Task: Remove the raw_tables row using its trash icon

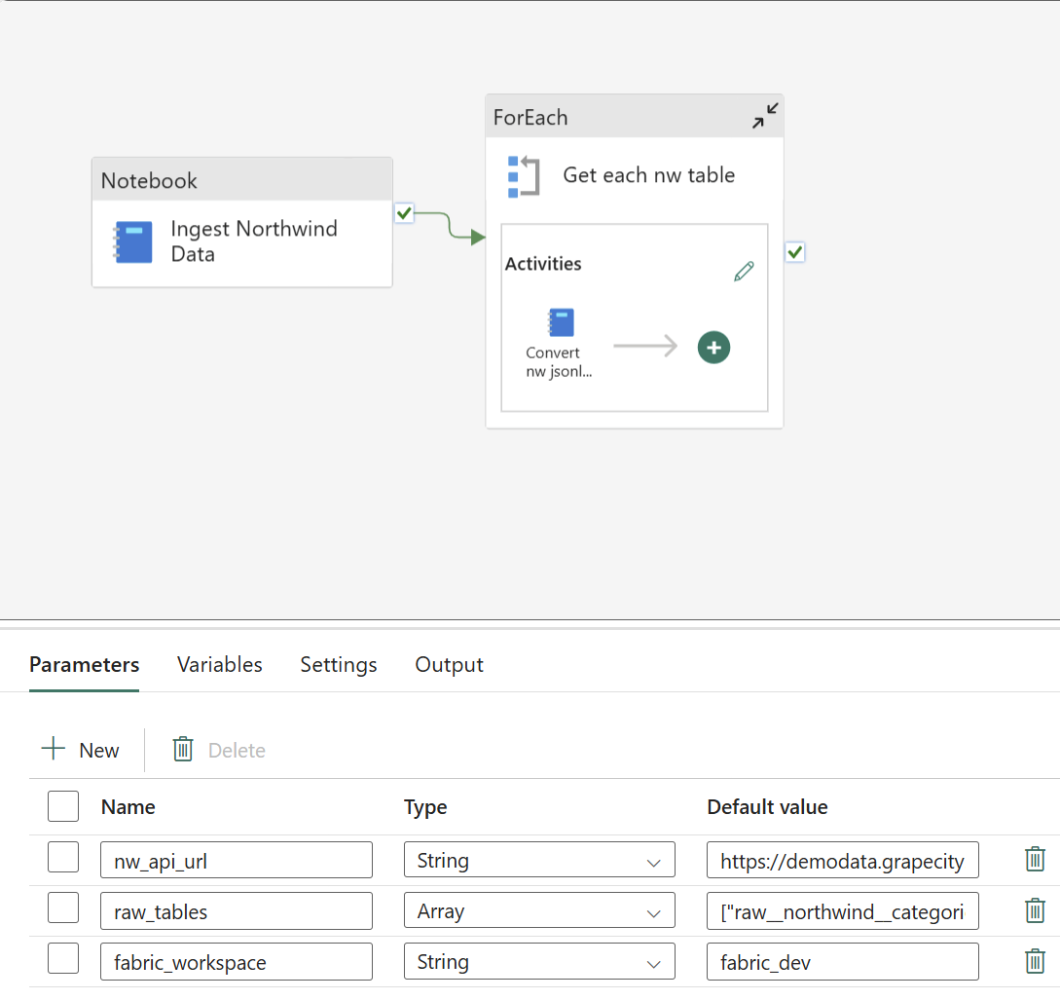Action: coord(1035,910)
